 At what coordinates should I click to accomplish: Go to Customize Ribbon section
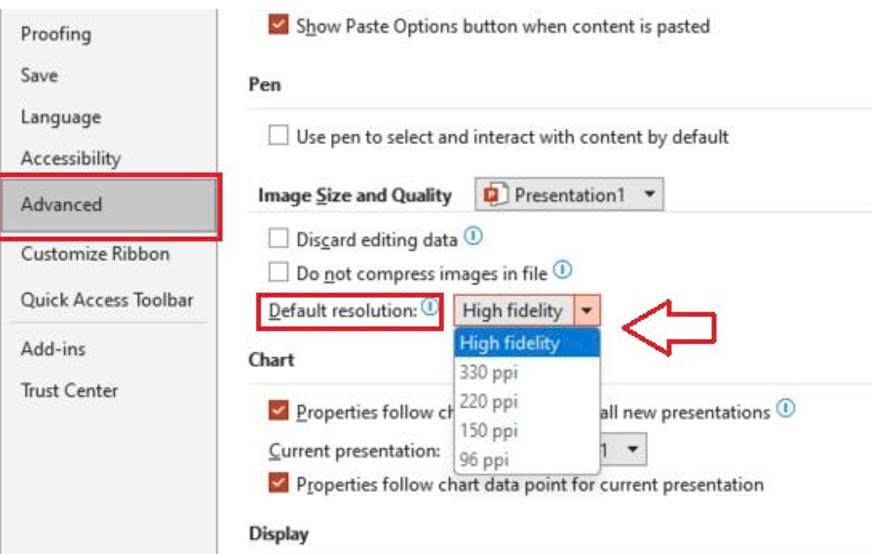[95, 254]
